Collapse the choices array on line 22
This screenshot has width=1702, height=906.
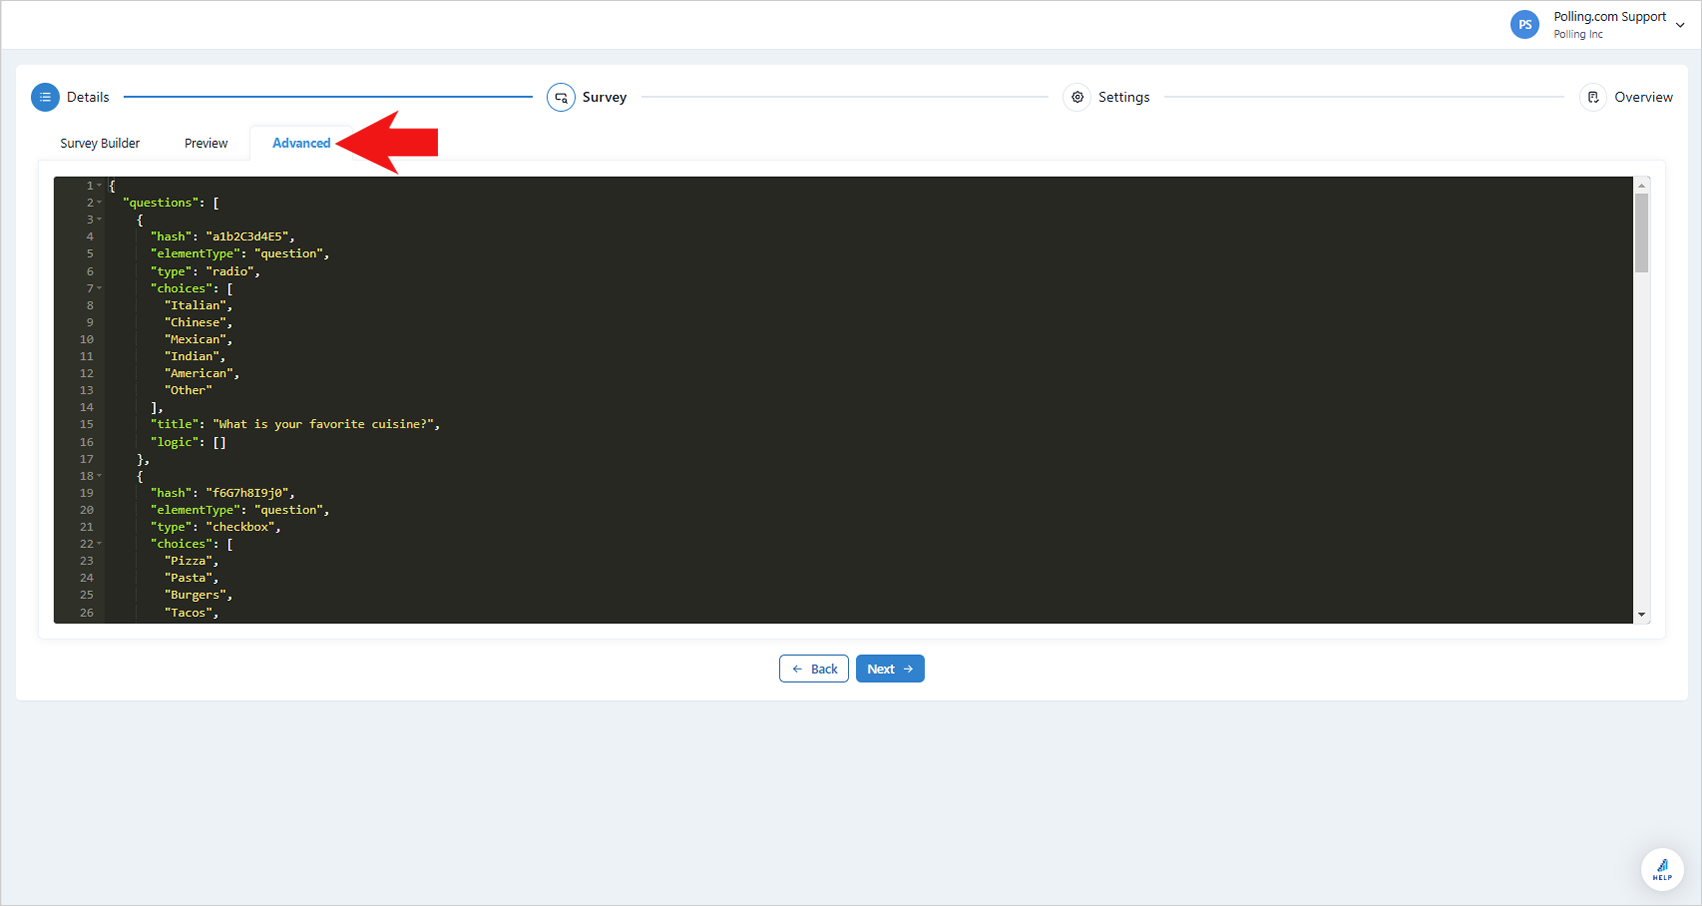[99, 544]
